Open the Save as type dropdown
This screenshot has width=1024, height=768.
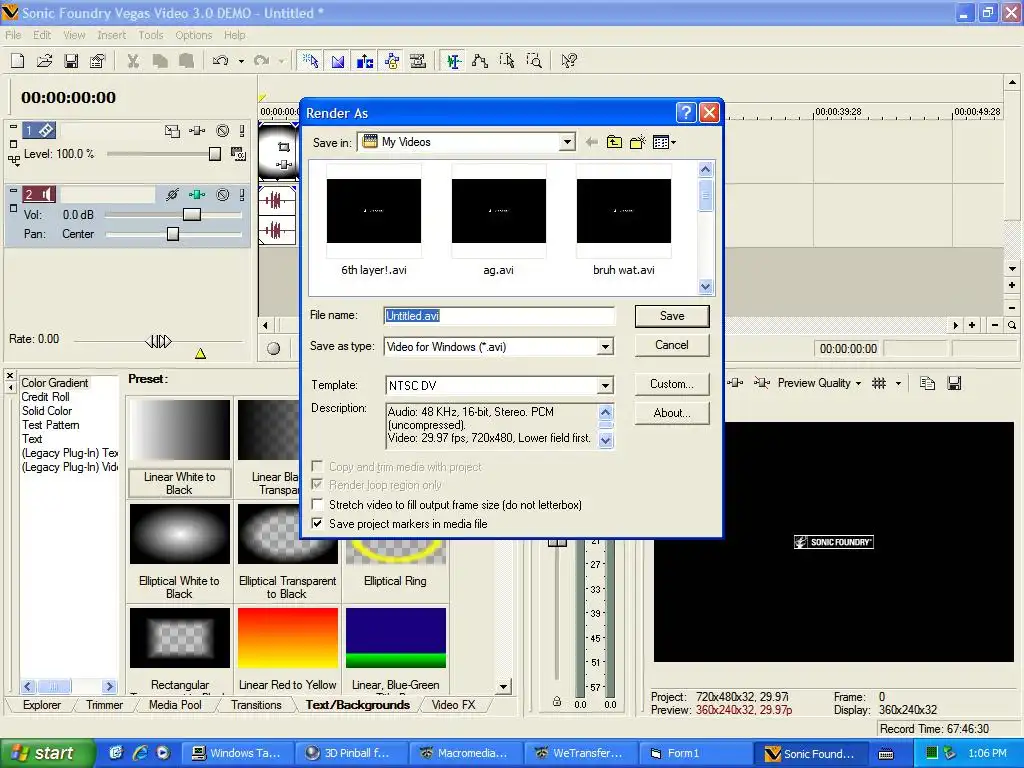605,347
